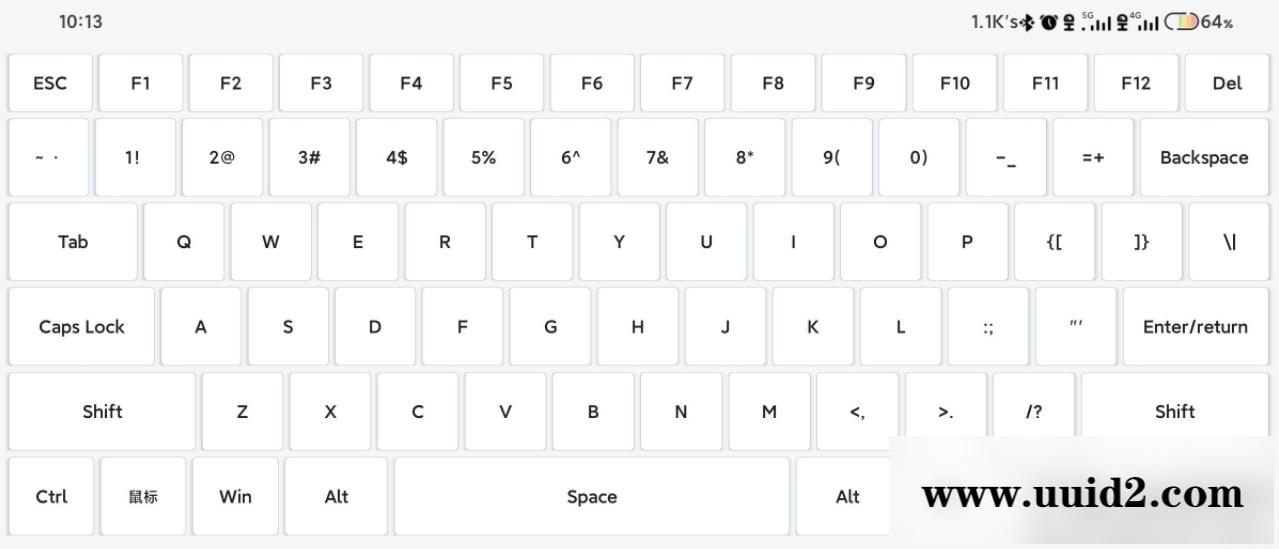This screenshot has width=1279, height=549.
Task: Tap the 5% number key
Action: (483, 157)
